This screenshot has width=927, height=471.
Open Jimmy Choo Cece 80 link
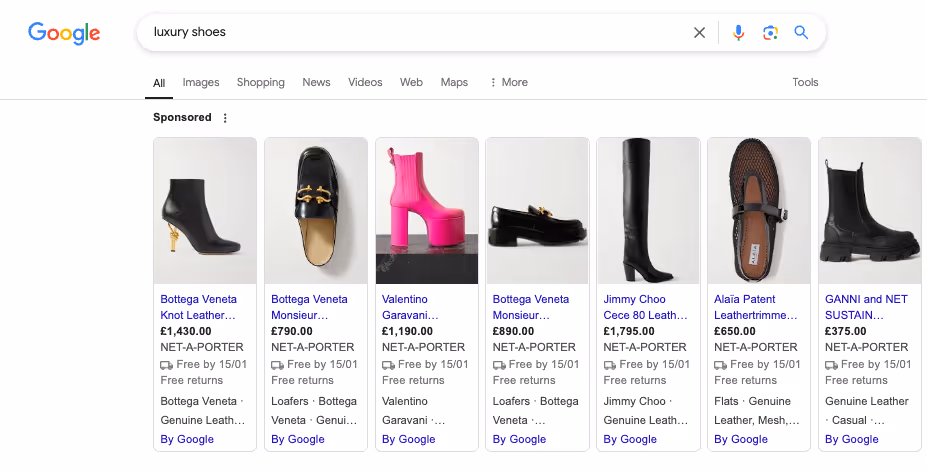(646, 307)
